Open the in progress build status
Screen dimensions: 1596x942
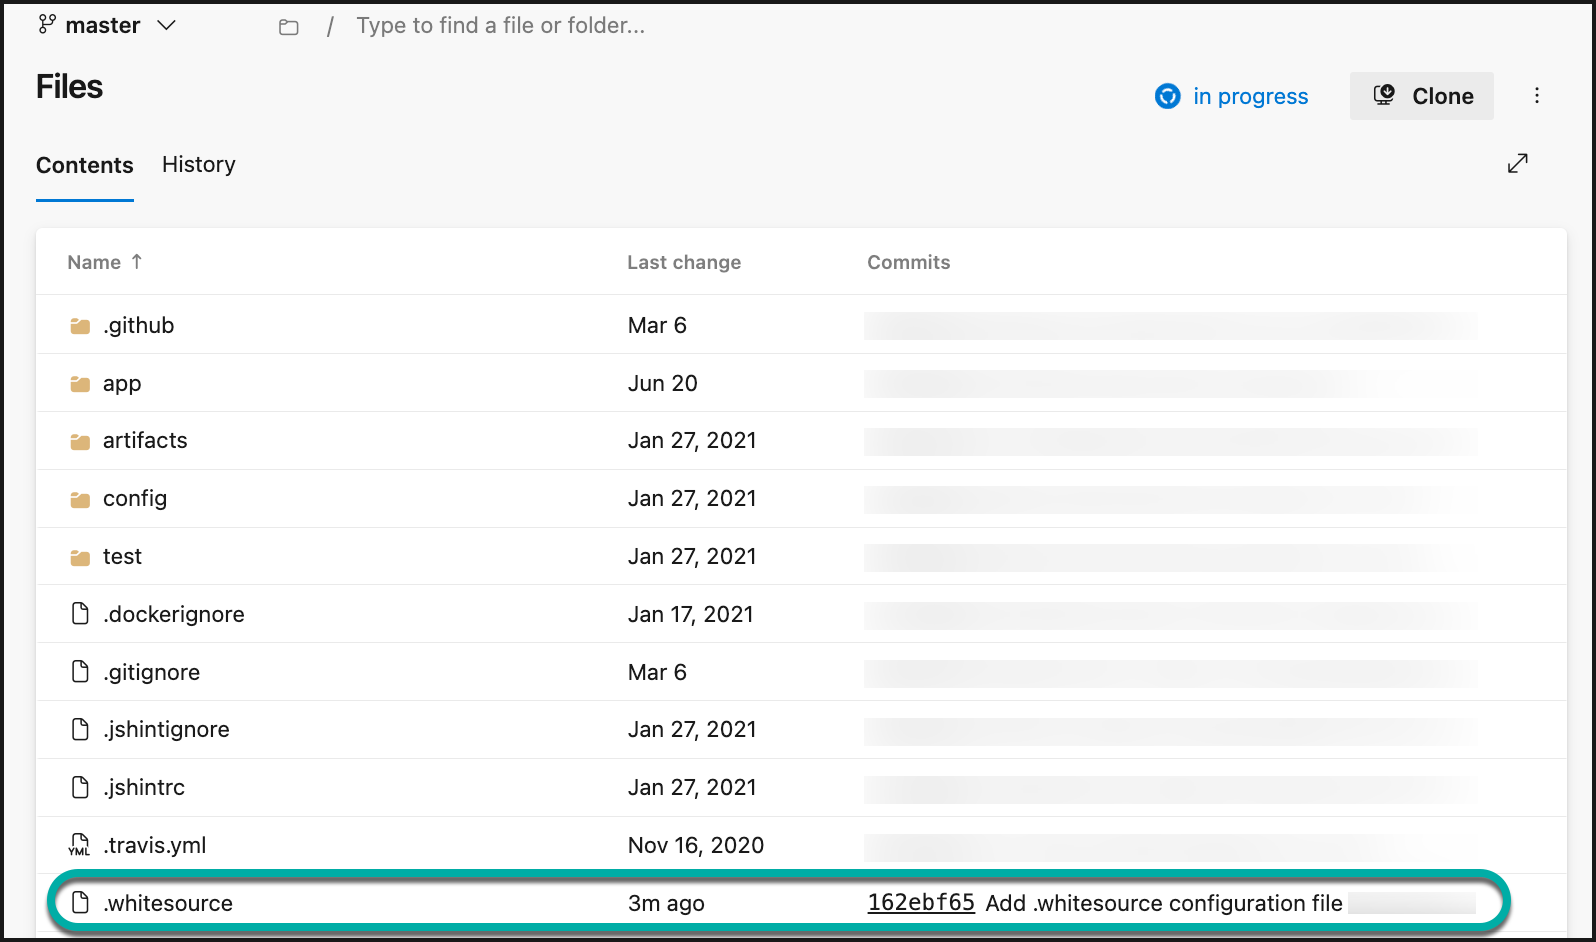pyautogui.click(x=1231, y=96)
